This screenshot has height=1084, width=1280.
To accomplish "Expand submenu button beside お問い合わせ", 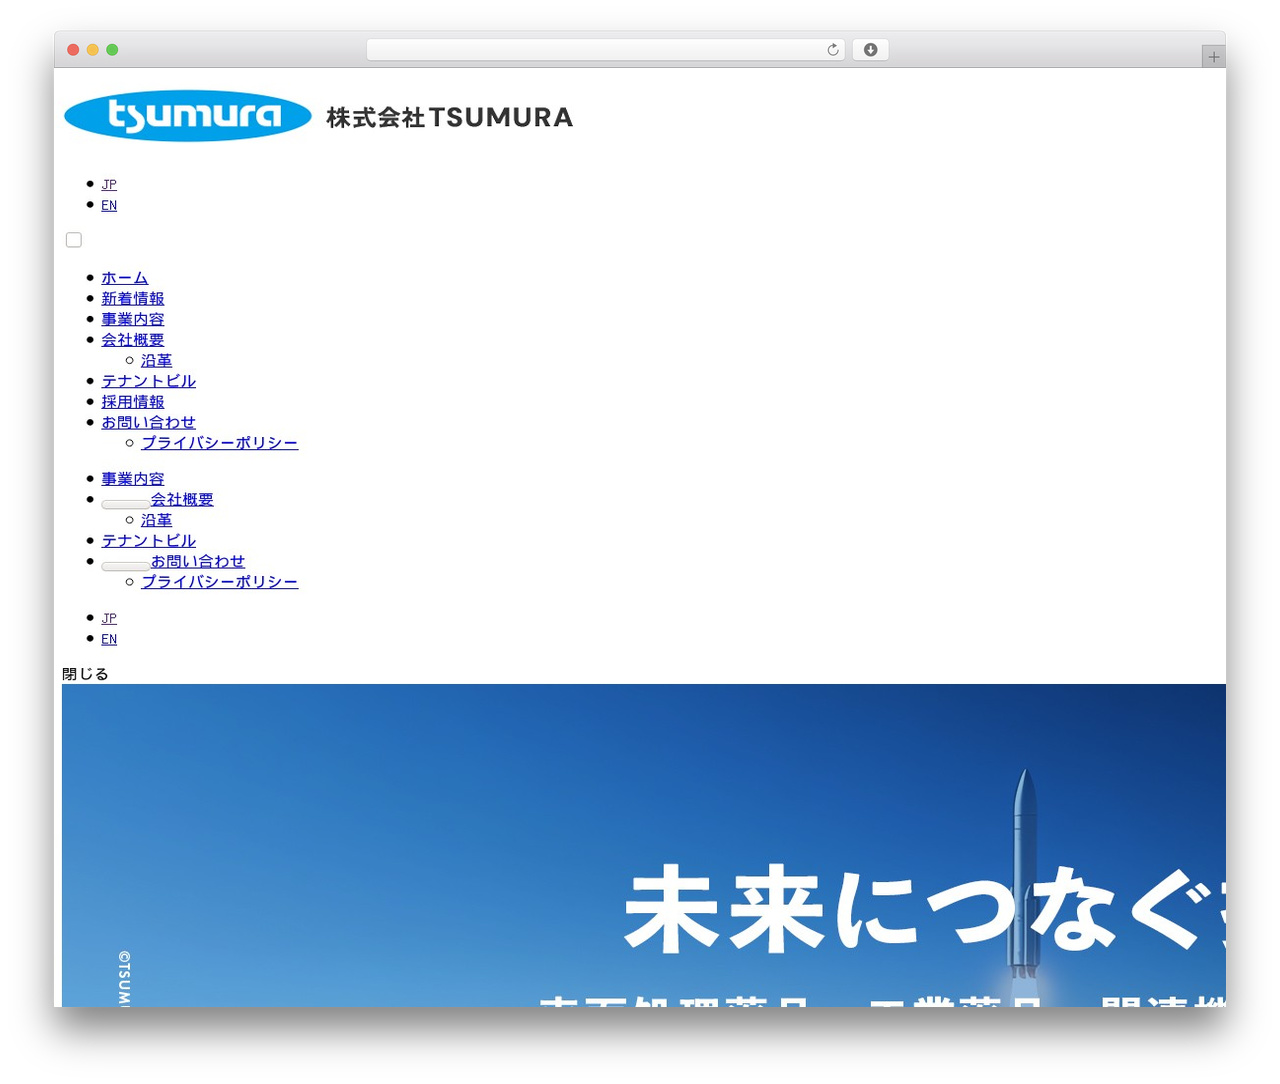I will click(125, 566).
